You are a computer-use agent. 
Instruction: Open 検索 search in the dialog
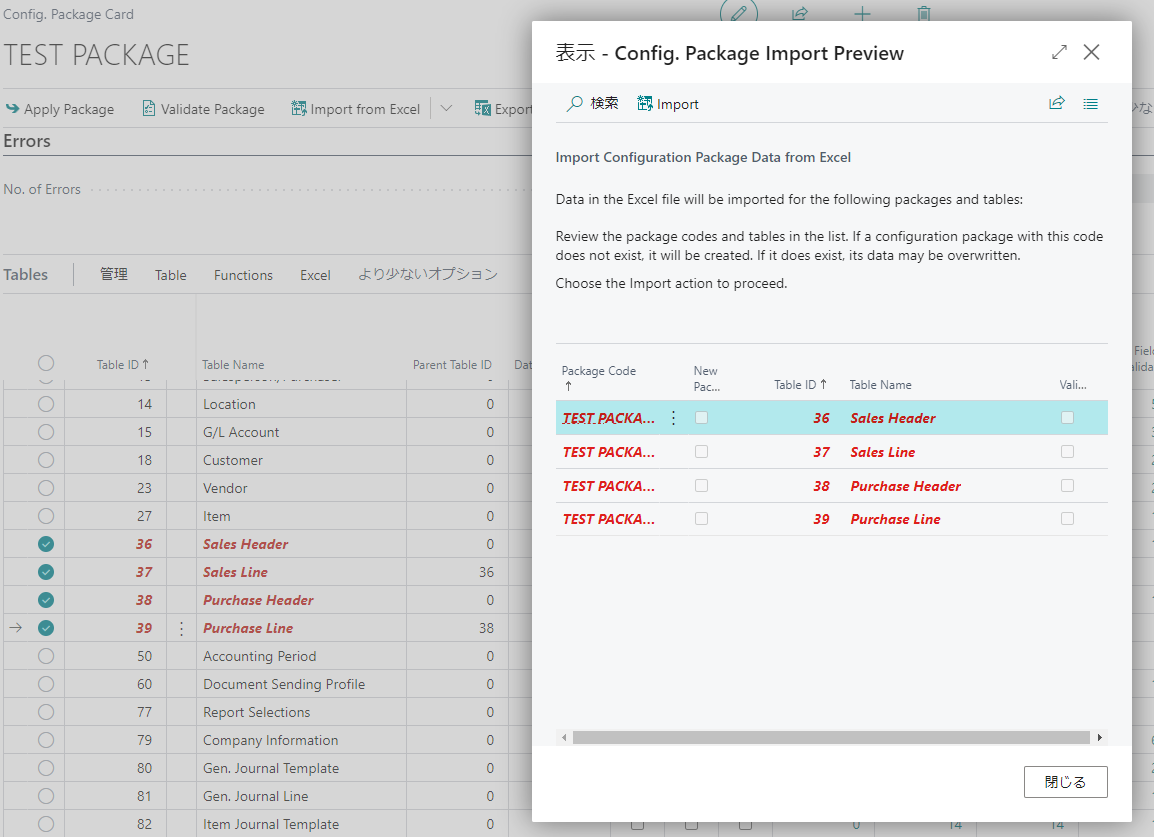(x=592, y=103)
